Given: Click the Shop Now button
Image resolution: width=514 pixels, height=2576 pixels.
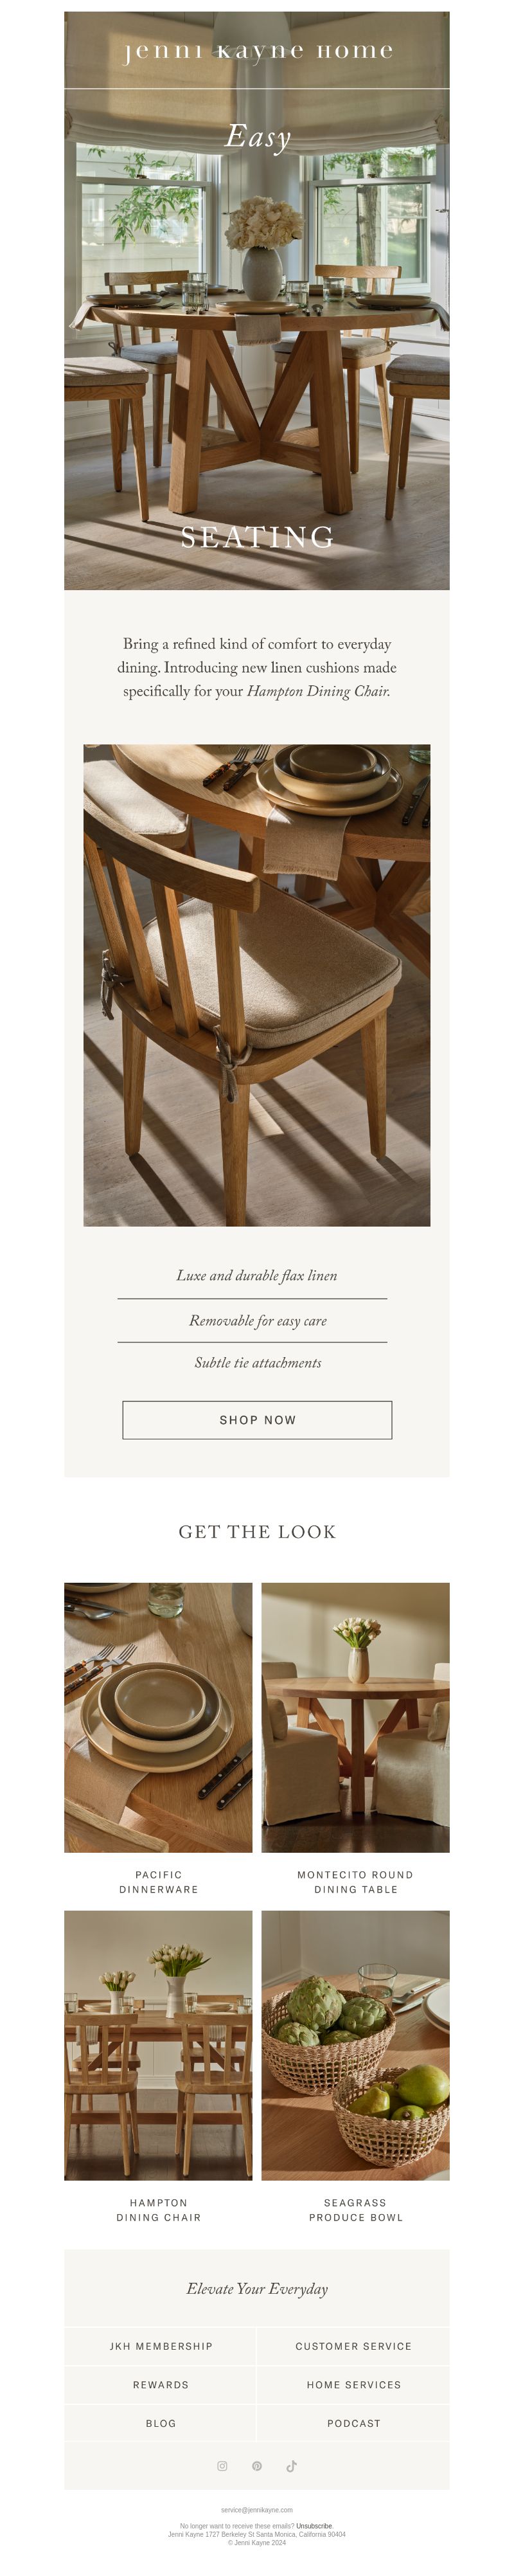Looking at the screenshot, I should 257,1419.
